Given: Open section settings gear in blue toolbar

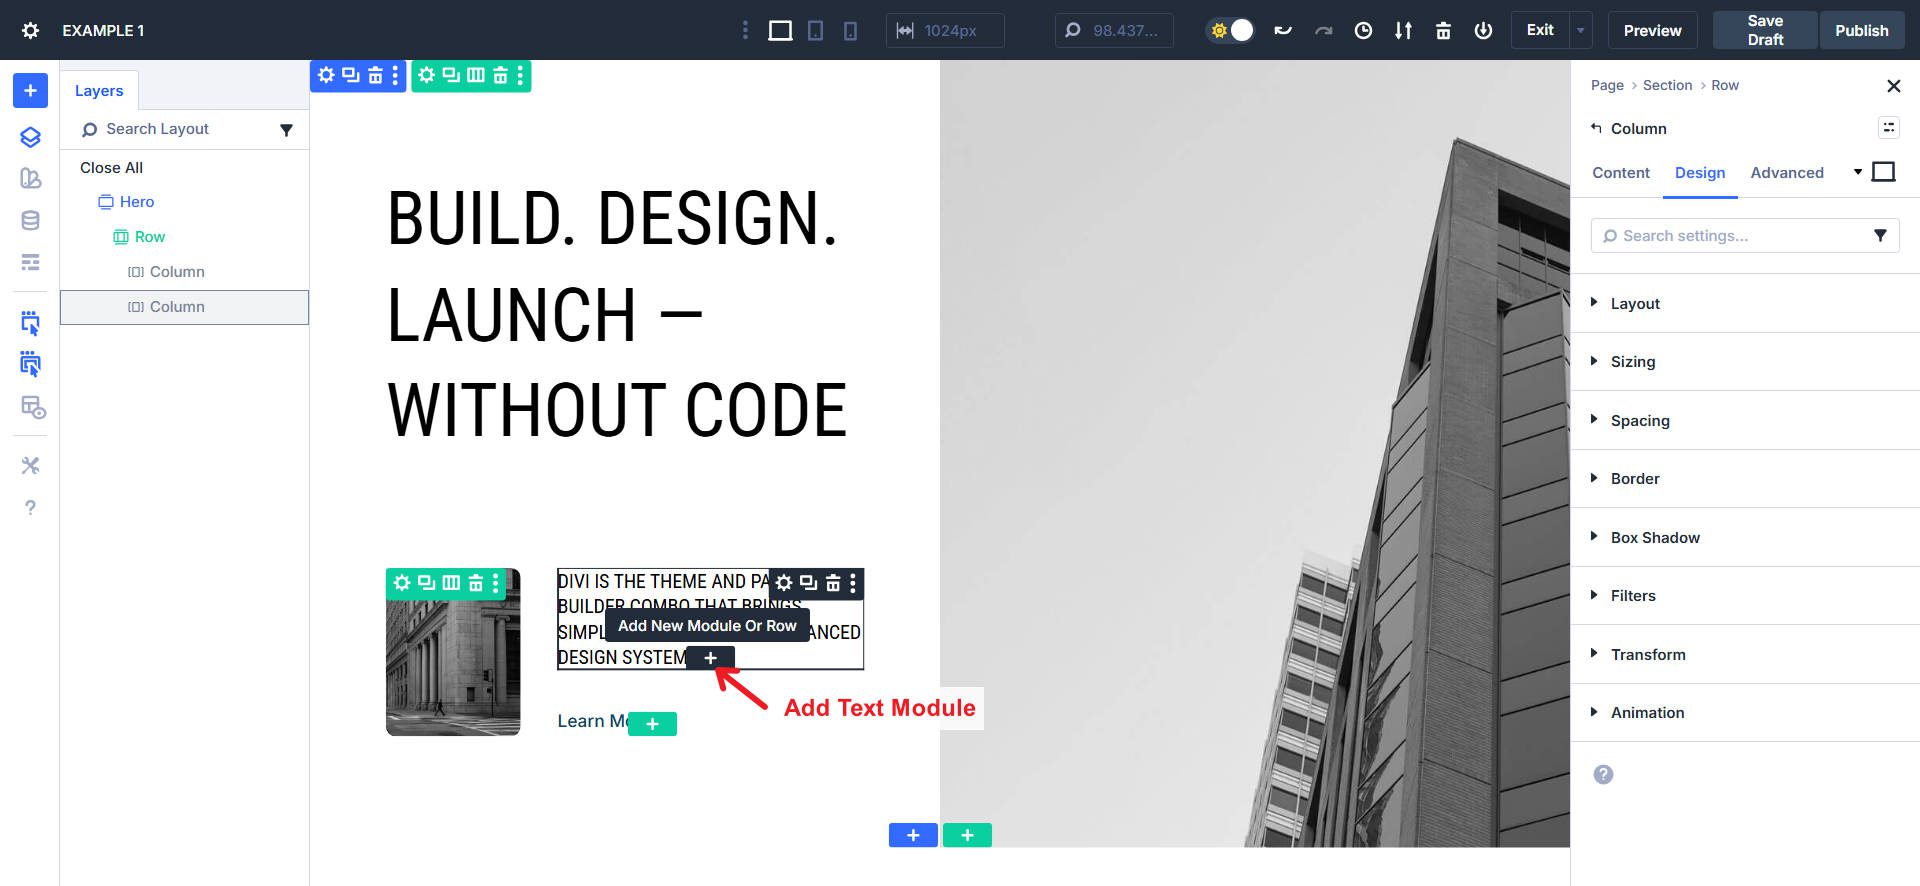Looking at the screenshot, I should (326, 75).
